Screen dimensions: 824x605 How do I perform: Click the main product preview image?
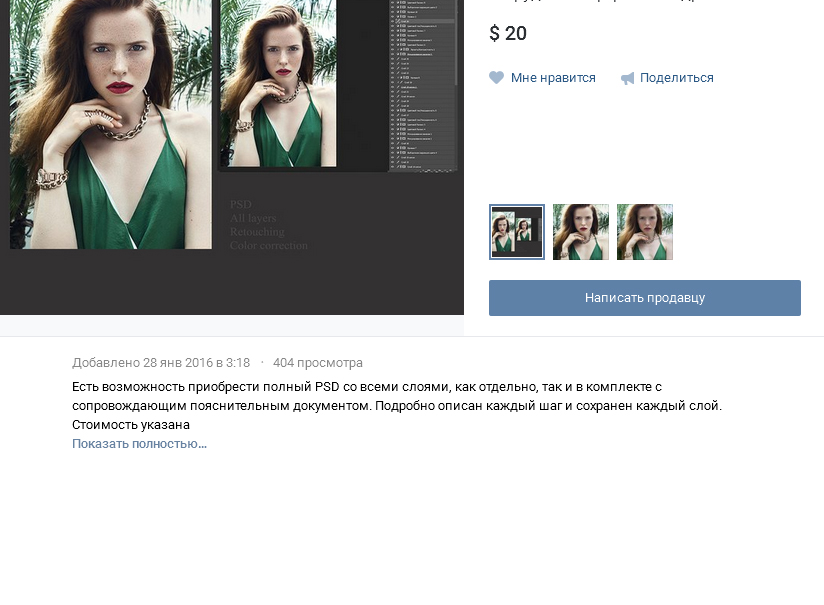(232, 157)
